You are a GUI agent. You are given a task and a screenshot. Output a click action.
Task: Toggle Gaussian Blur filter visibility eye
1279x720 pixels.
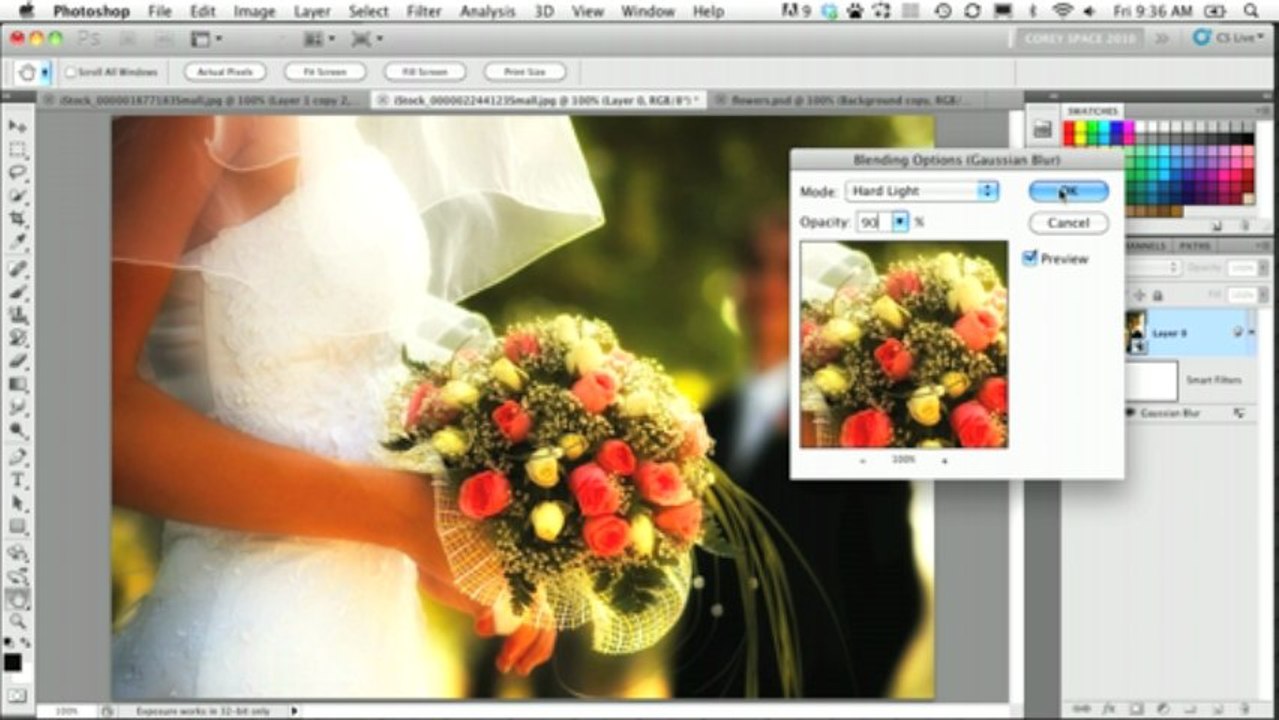click(x=1132, y=412)
